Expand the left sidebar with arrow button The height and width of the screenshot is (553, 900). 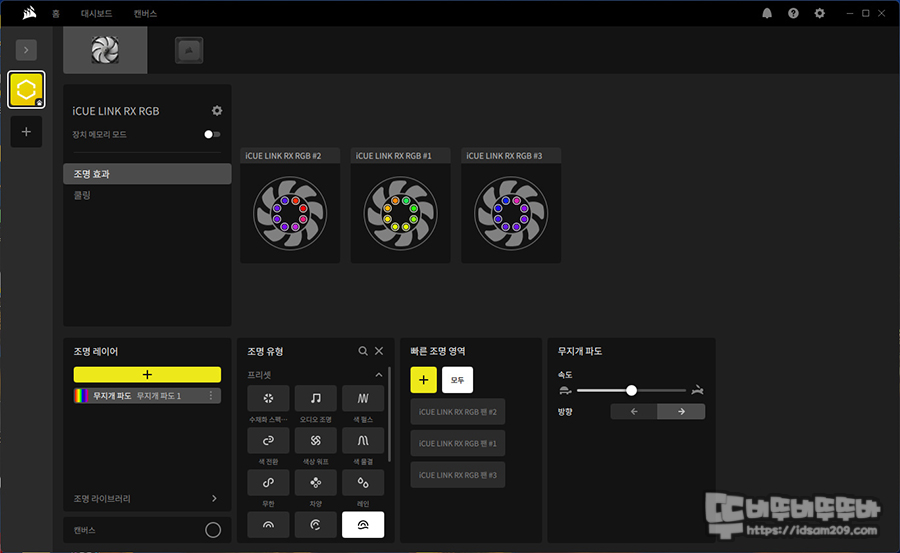[26, 50]
